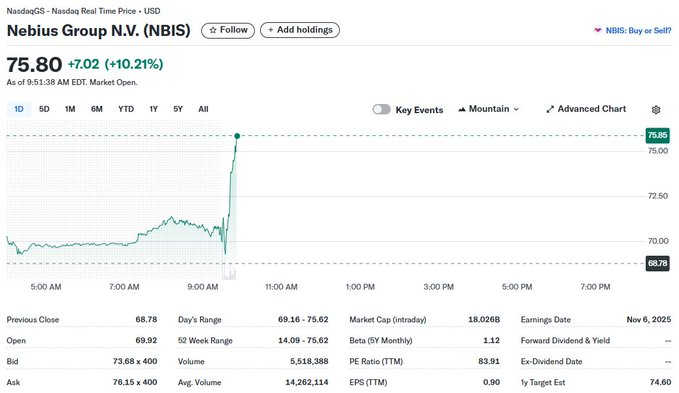
Task: Click the NasdaqGS real time price exchange note
Action: (x=83, y=11)
